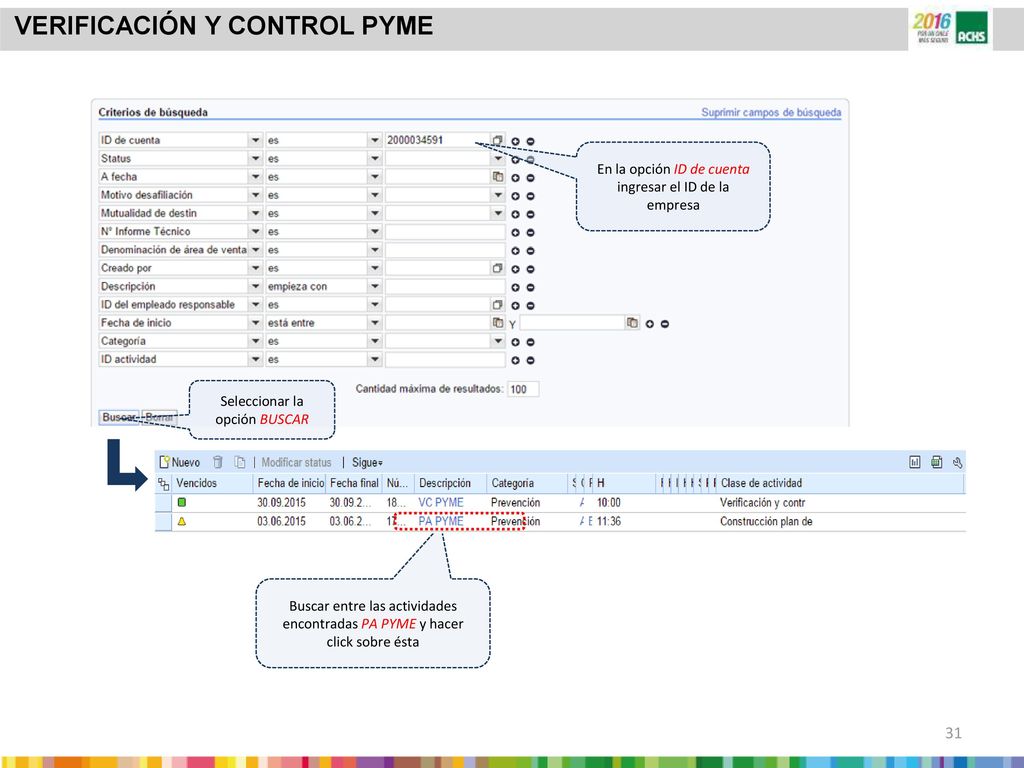Export results to spreadsheet icon
This screenshot has height=768, width=1024.
coord(936,462)
